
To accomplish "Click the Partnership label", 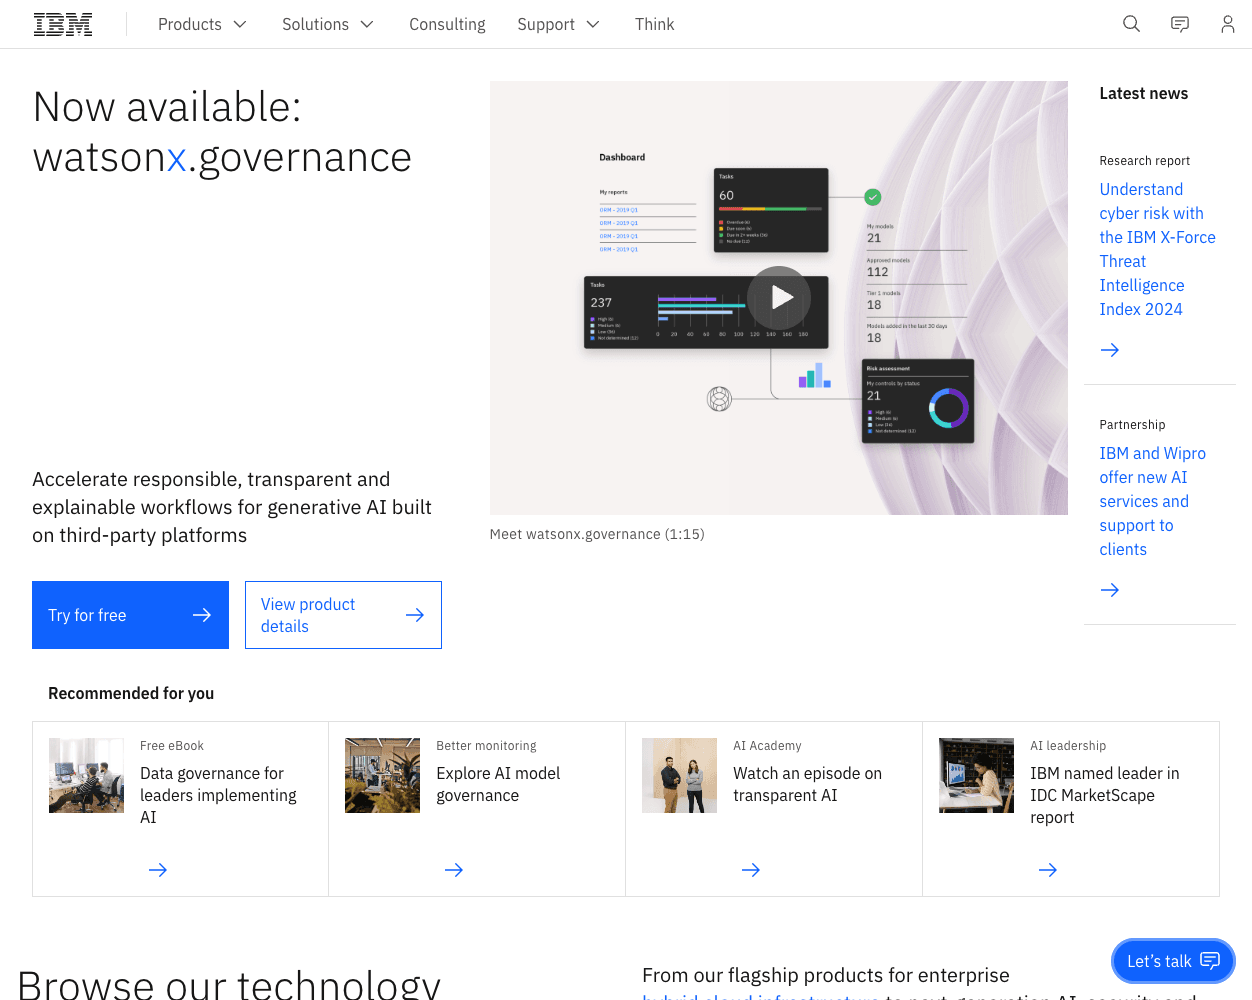I will [1132, 424].
